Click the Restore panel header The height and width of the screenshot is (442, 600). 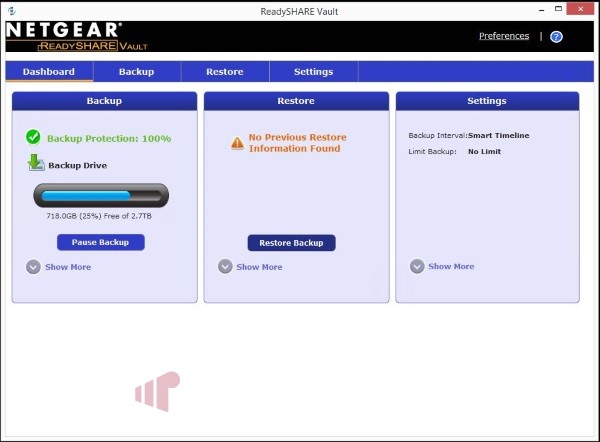(296, 101)
